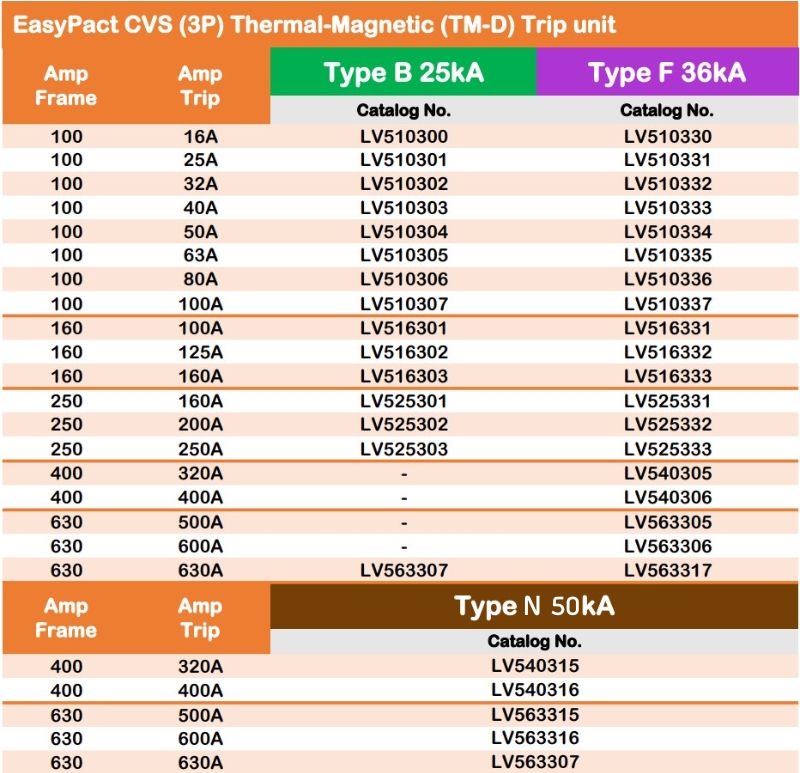Click catalog number LV525331

click(667, 401)
